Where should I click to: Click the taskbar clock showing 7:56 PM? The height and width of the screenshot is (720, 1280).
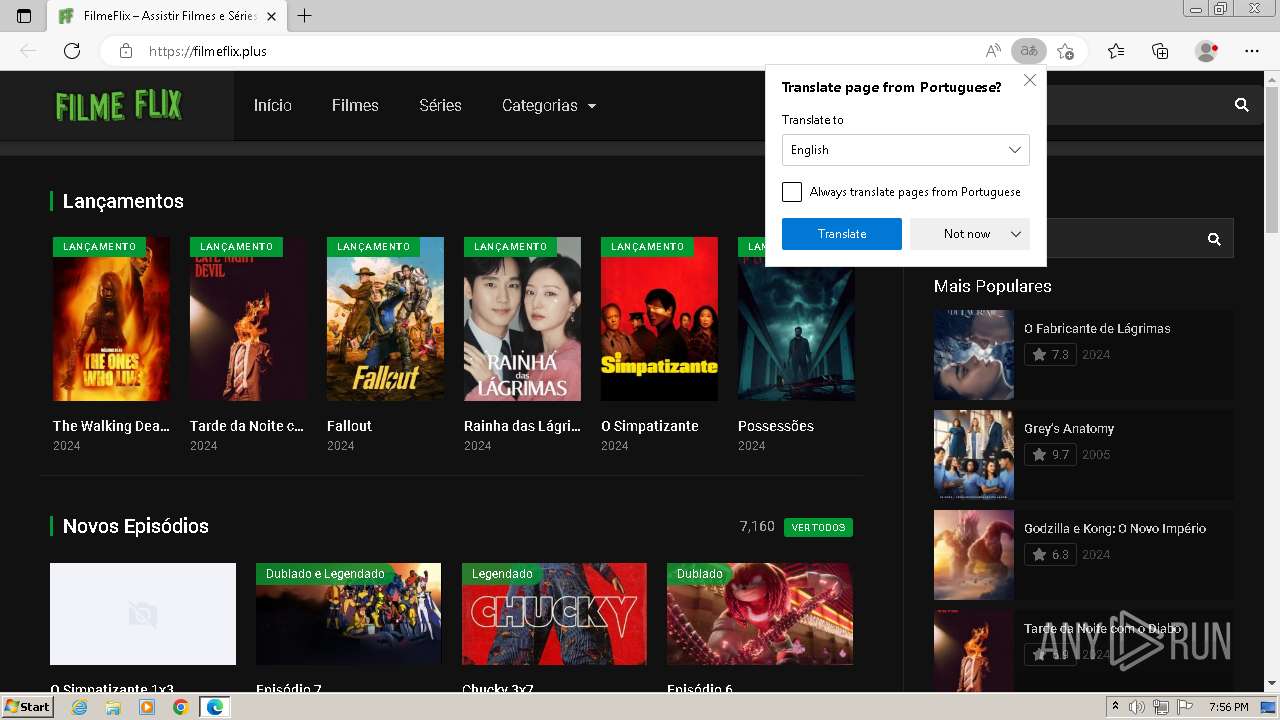point(1228,707)
